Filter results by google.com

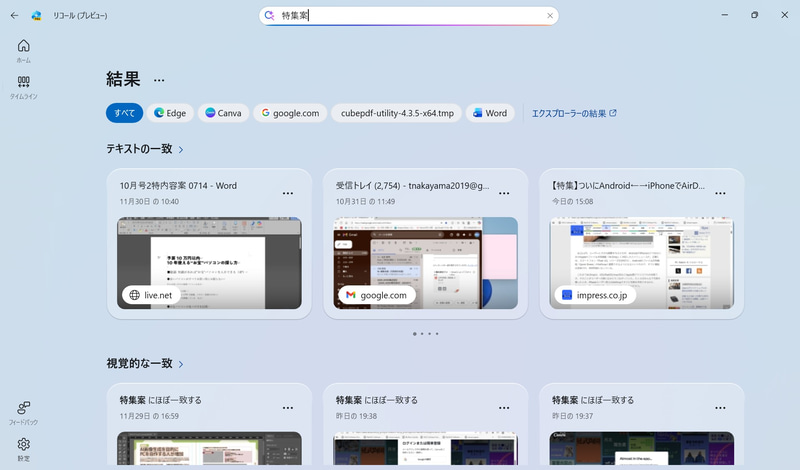290,113
